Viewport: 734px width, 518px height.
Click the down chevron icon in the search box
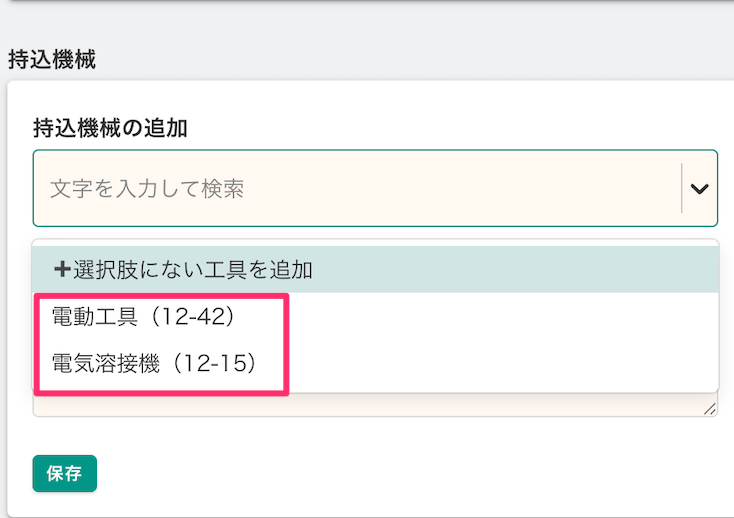699,188
